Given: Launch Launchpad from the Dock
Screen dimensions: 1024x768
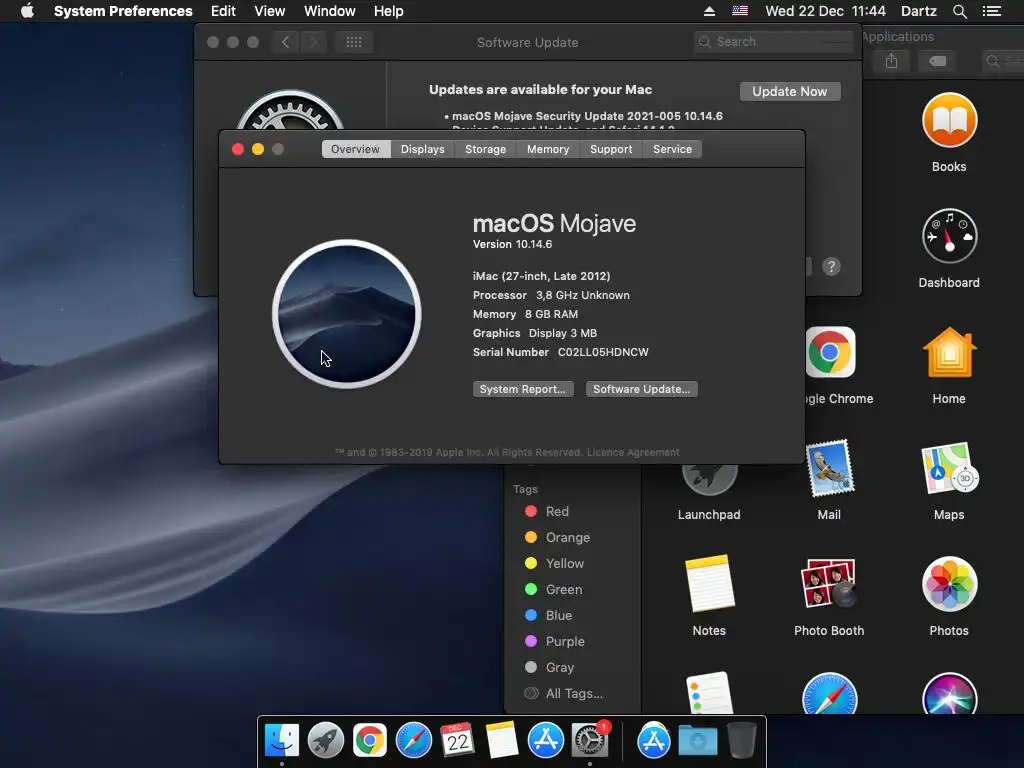Looking at the screenshot, I should pyautogui.click(x=325, y=741).
